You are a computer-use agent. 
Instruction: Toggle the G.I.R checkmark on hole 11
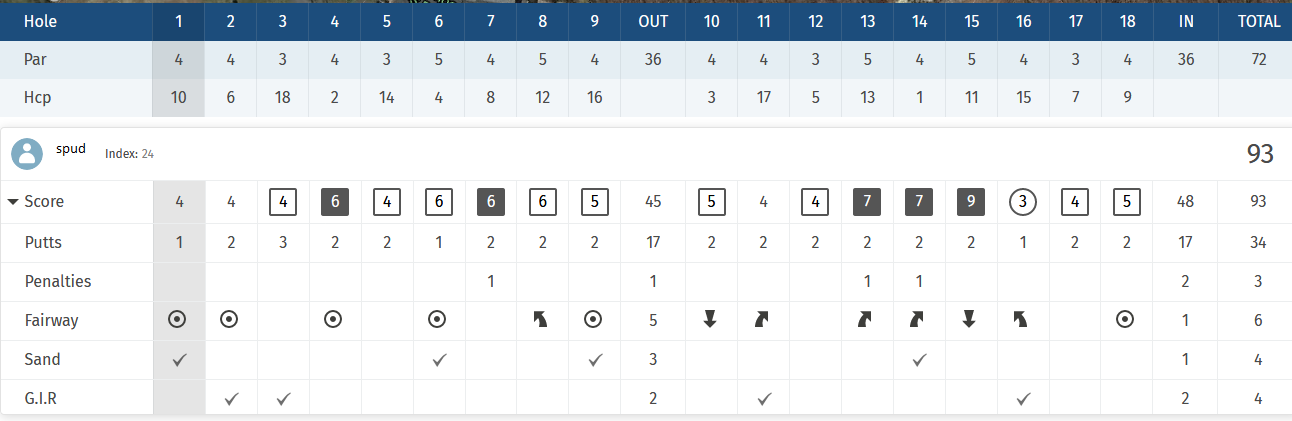tap(763, 398)
